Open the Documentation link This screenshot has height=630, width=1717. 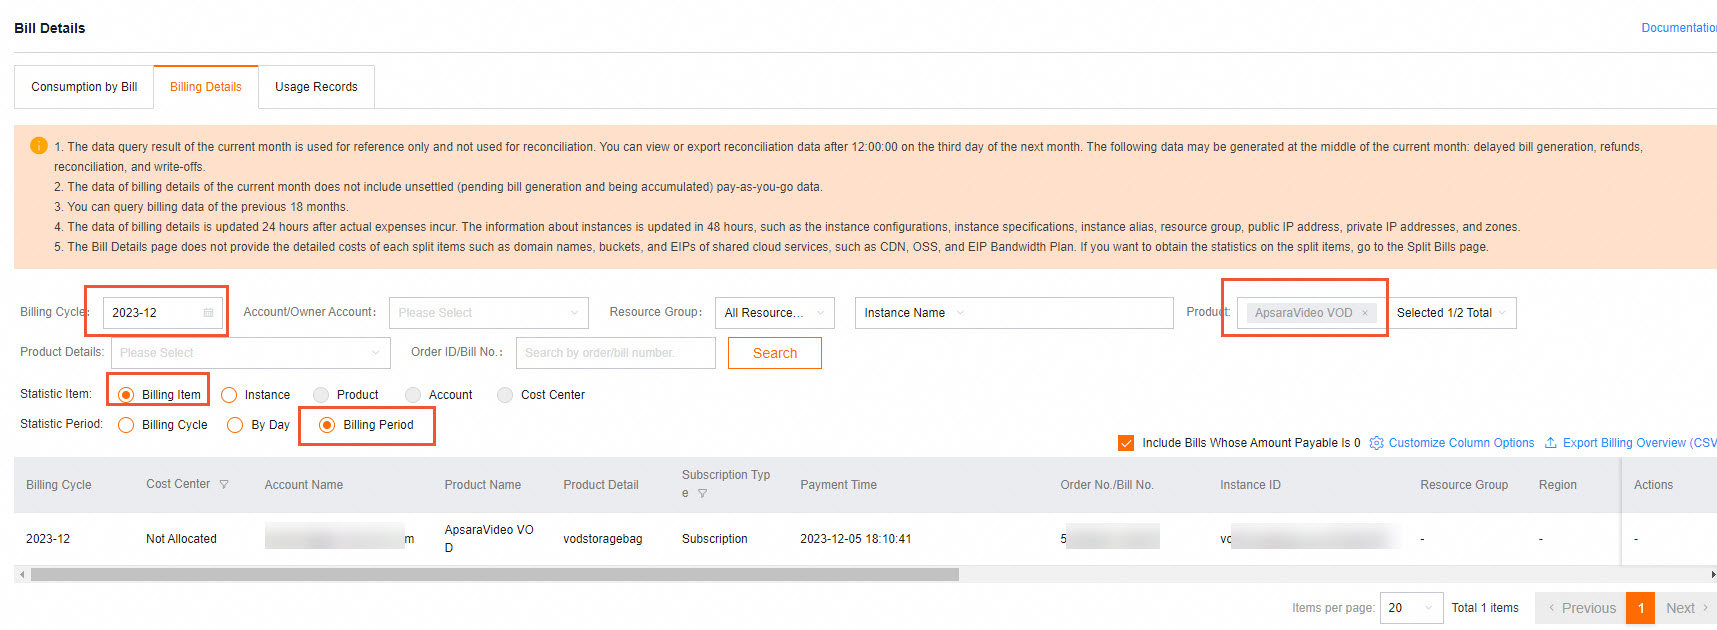click(x=1679, y=28)
